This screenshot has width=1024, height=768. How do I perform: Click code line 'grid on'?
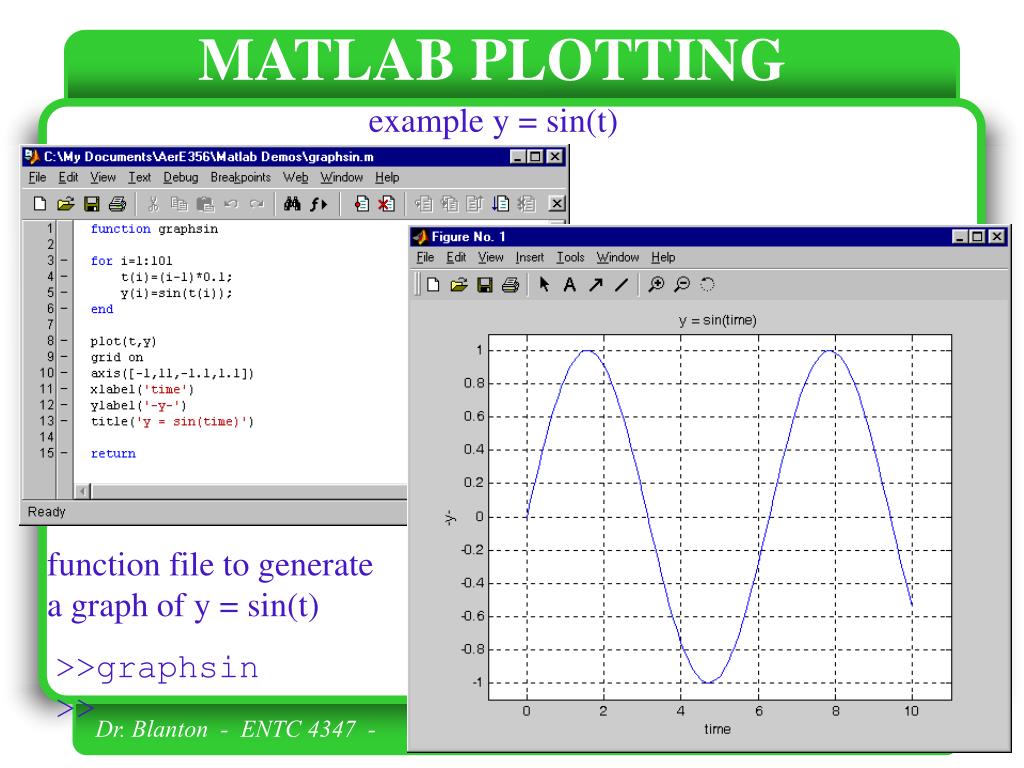(x=116, y=357)
